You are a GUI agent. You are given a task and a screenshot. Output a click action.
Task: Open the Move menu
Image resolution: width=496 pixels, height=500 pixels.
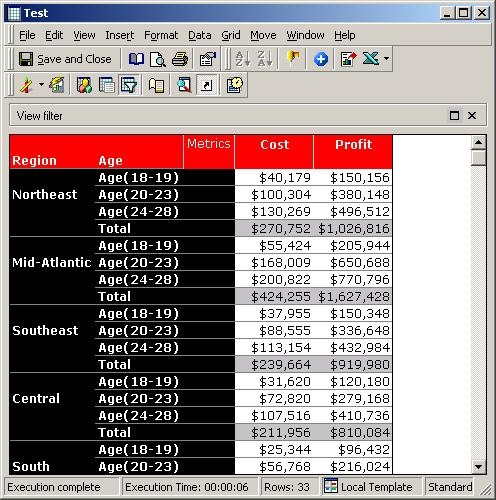point(263,35)
